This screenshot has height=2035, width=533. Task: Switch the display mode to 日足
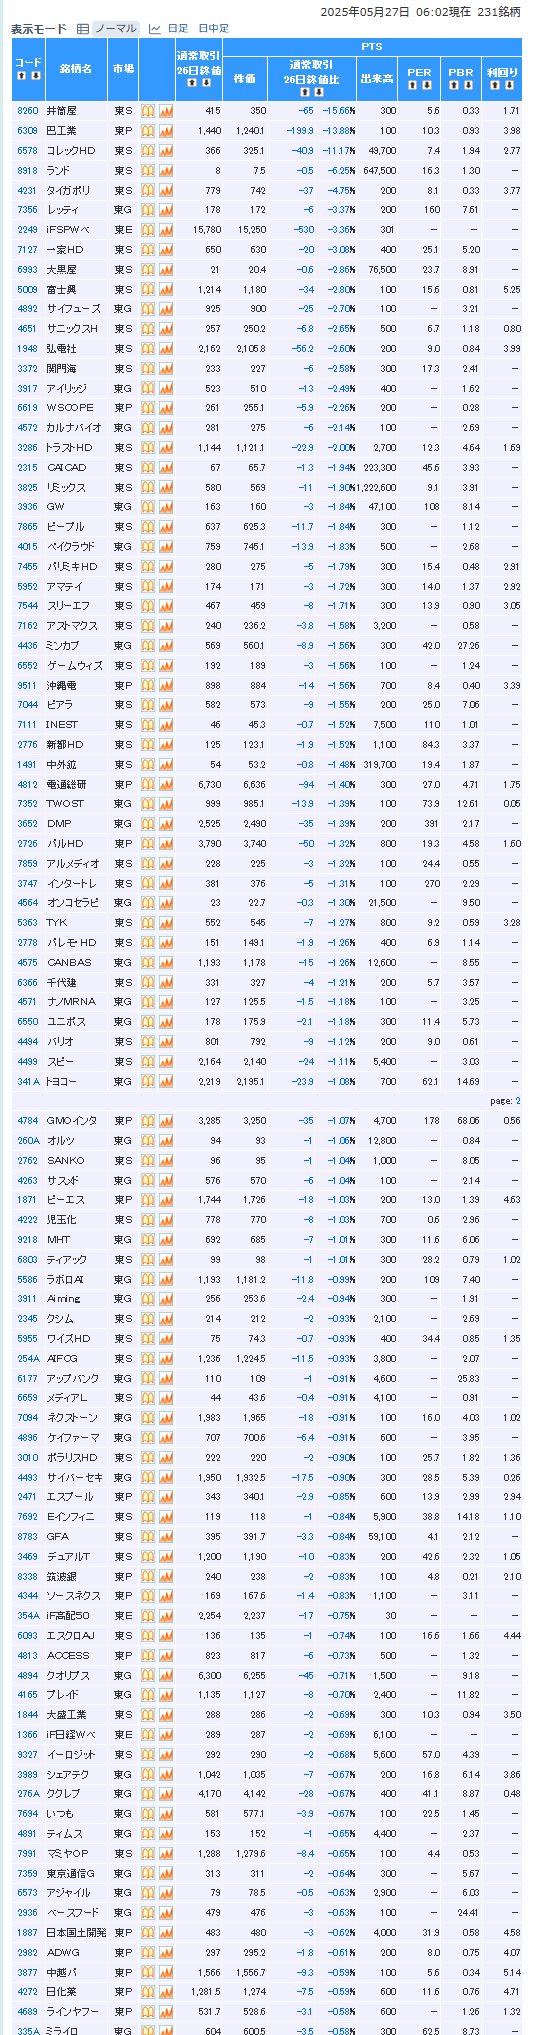(x=177, y=29)
